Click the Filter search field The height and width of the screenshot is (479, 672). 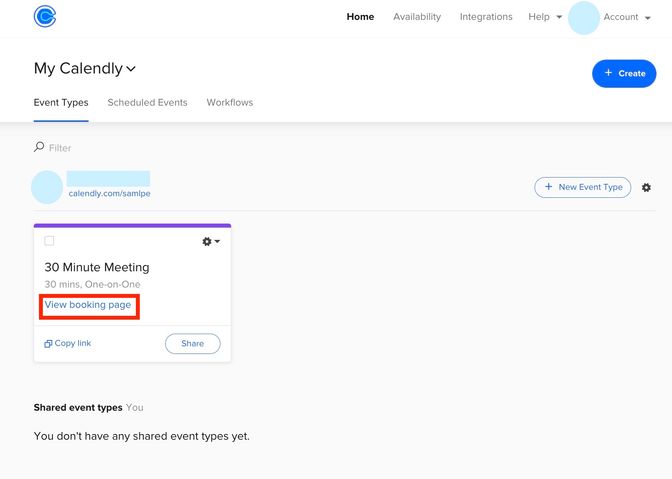coord(60,148)
